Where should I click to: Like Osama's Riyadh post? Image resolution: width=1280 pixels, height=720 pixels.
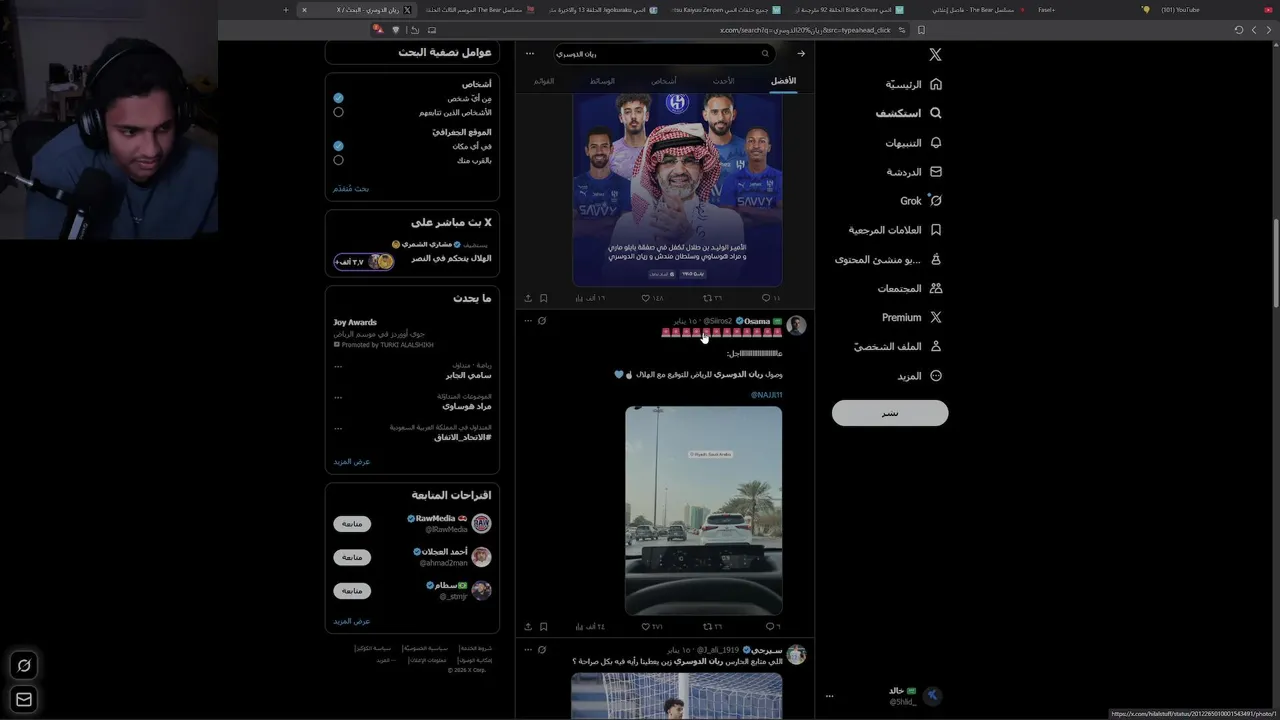[652, 627]
